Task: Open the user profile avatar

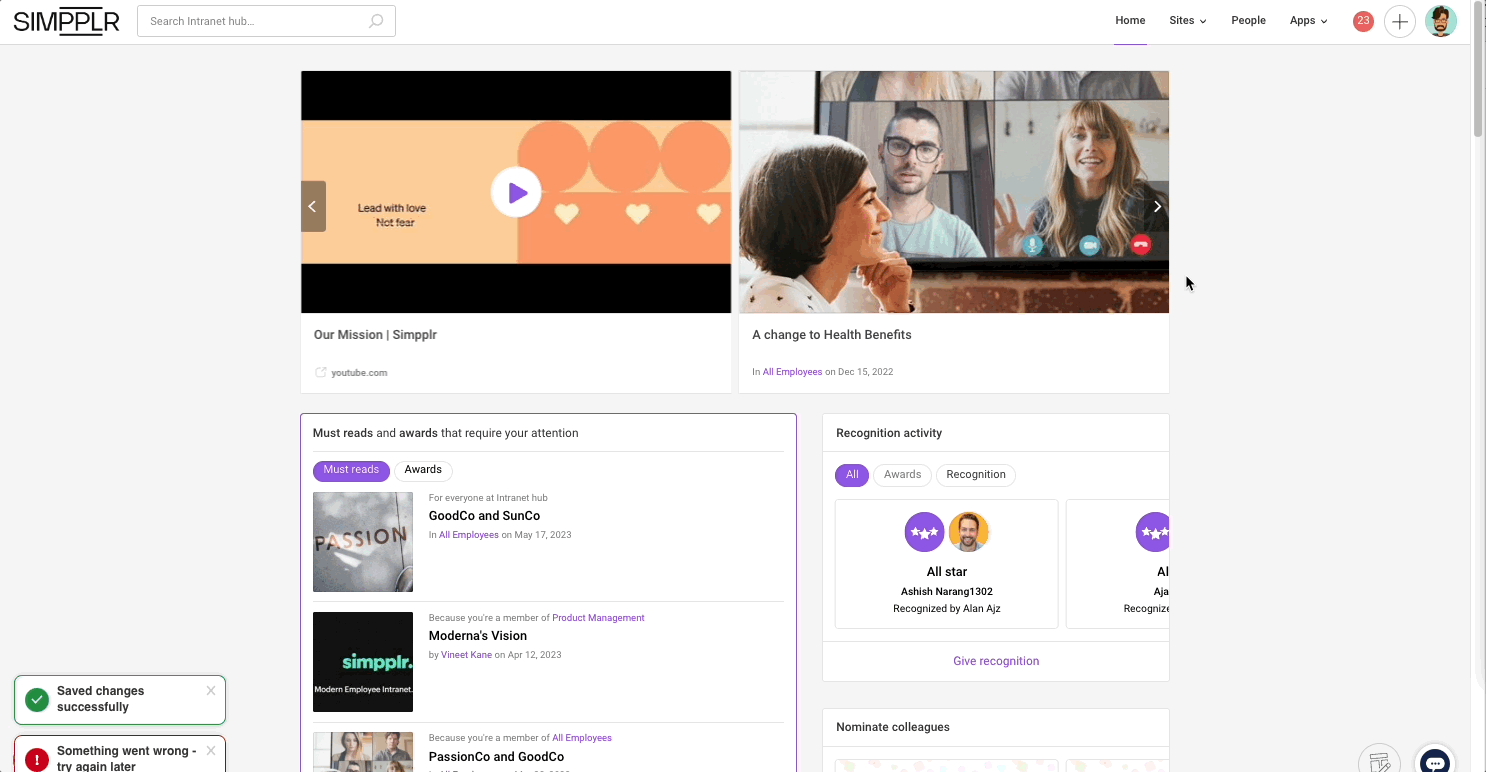Action: pos(1441,21)
